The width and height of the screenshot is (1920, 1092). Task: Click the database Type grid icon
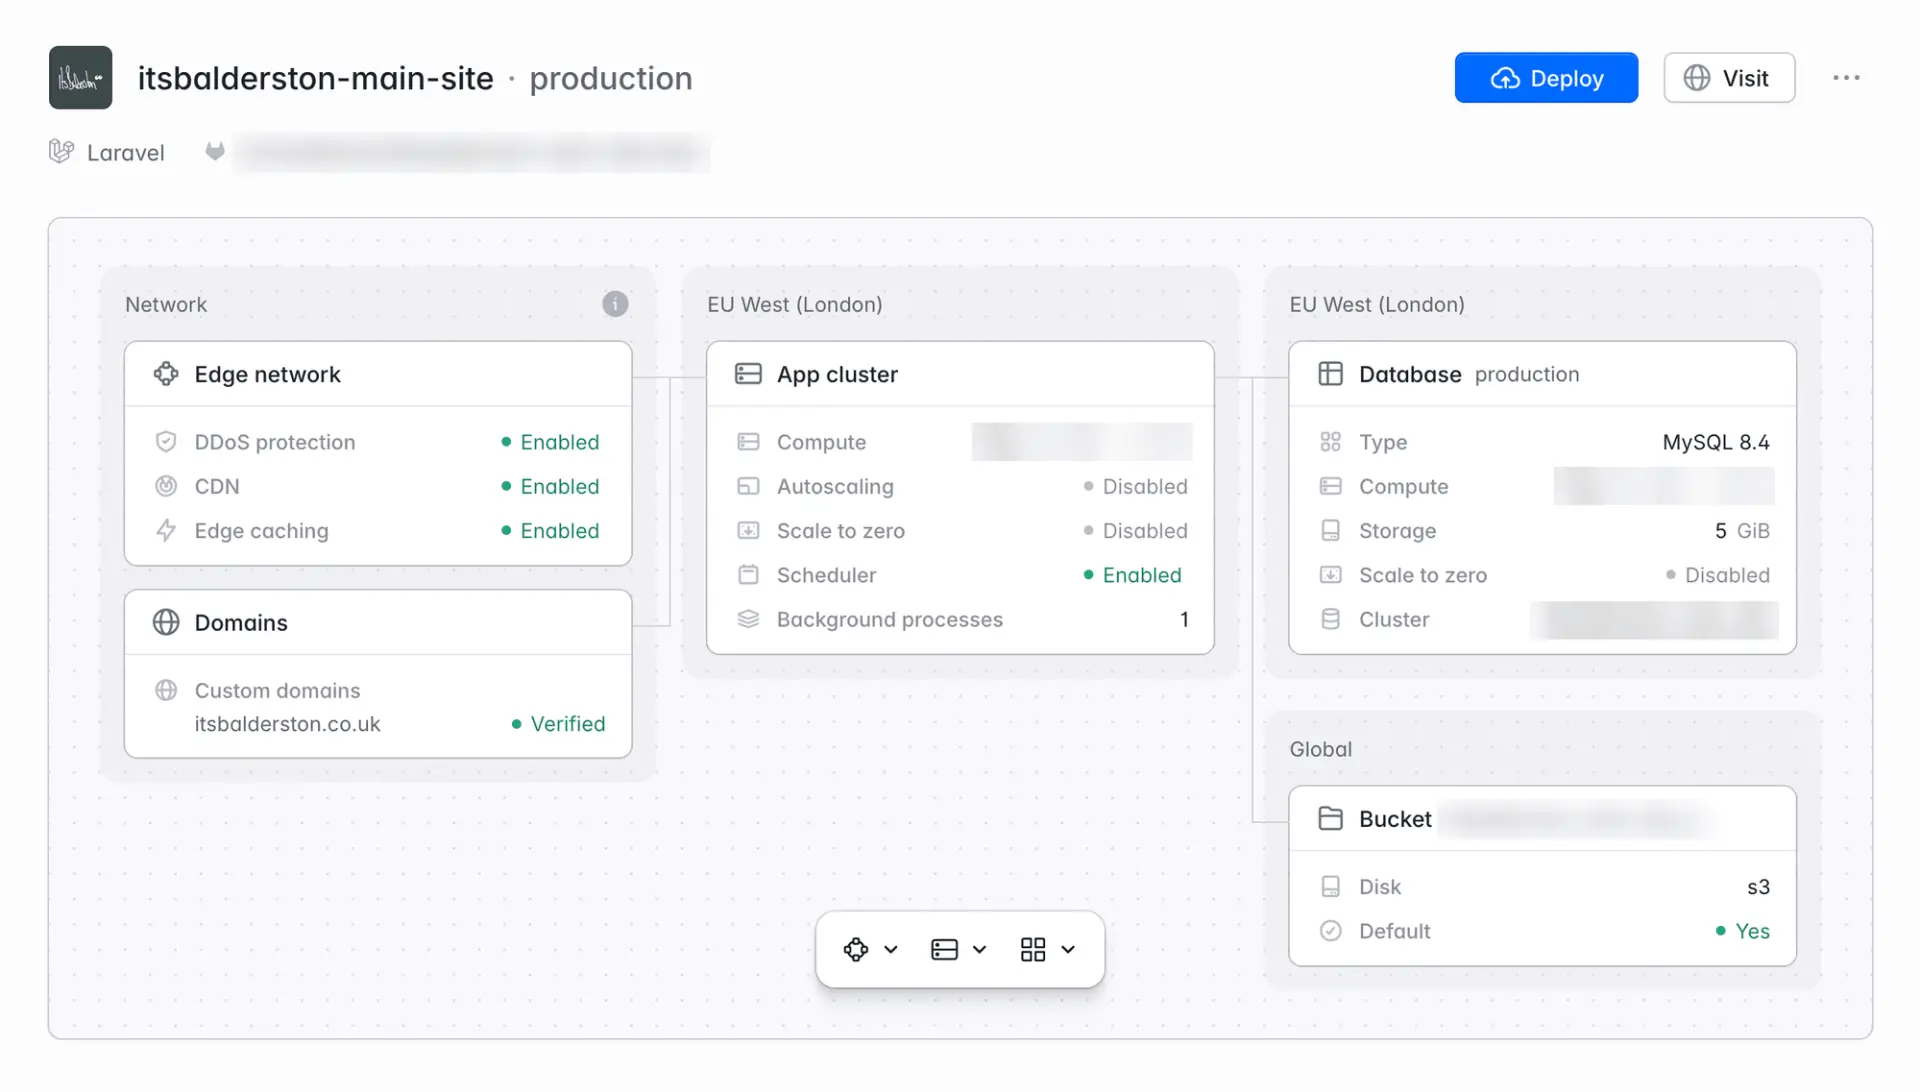(1330, 442)
